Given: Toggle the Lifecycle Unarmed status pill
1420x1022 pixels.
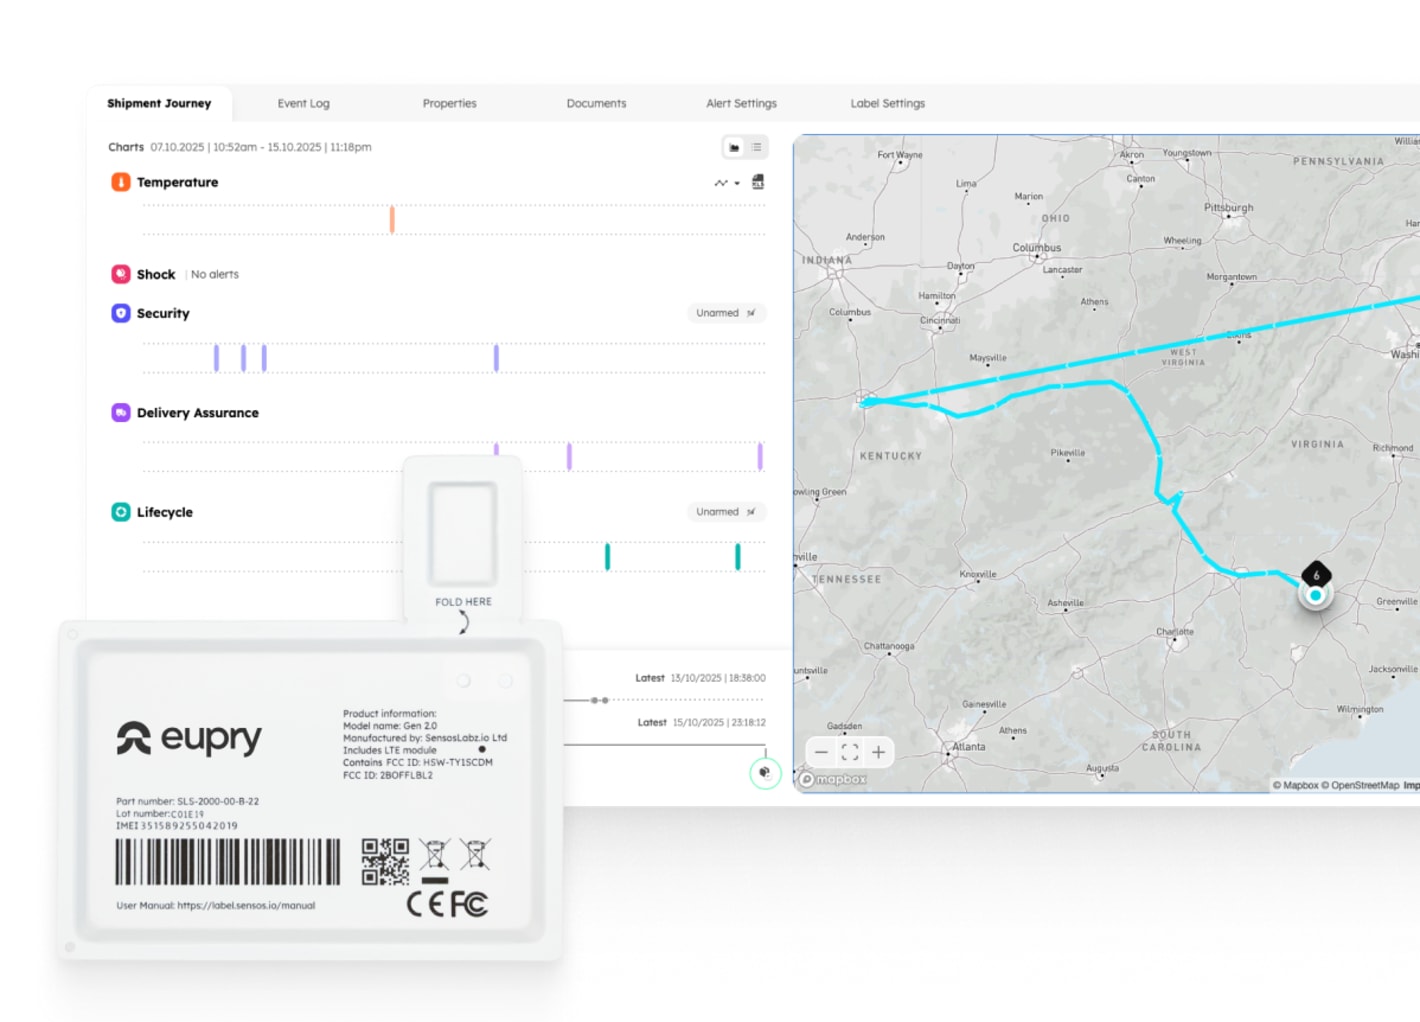Looking at the screenshot, I should tap(726, 512).
